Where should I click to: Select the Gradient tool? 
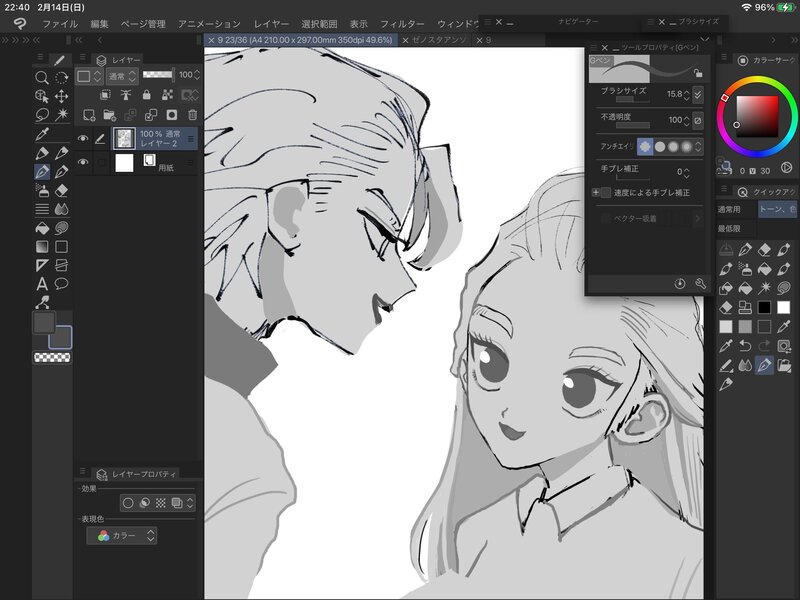(x=42, y=247)
